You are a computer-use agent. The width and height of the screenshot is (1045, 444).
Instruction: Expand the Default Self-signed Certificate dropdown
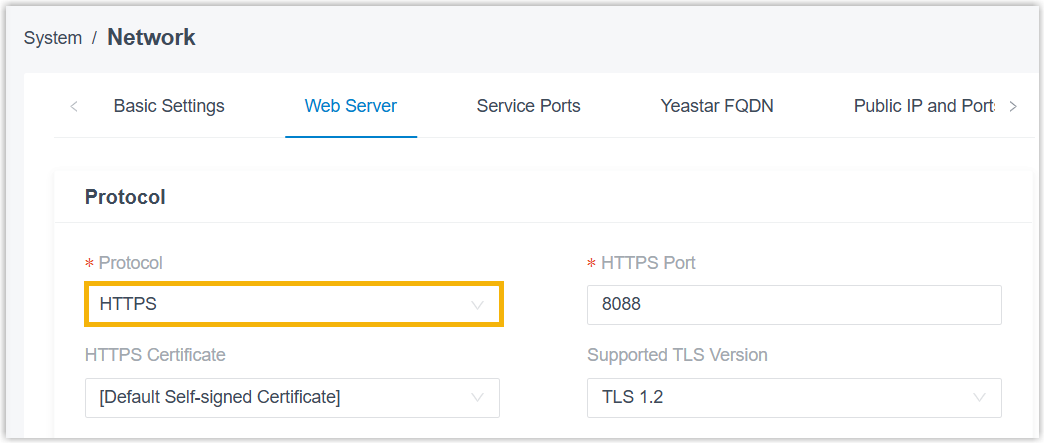280,398
